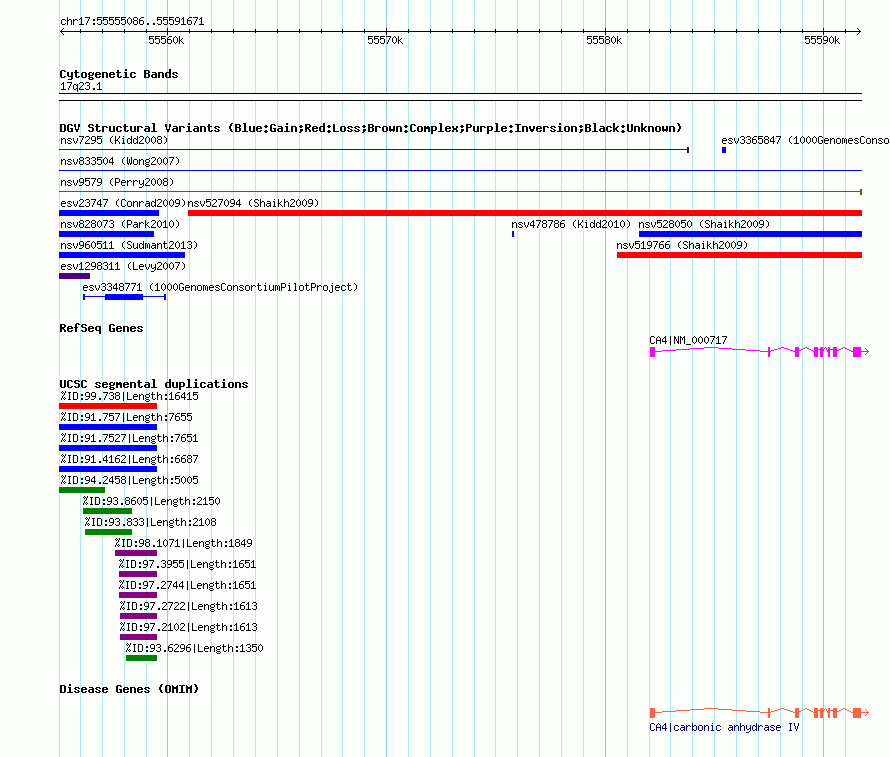Select the nsv833504 (Wong2007) variant label

click(120, 161)
